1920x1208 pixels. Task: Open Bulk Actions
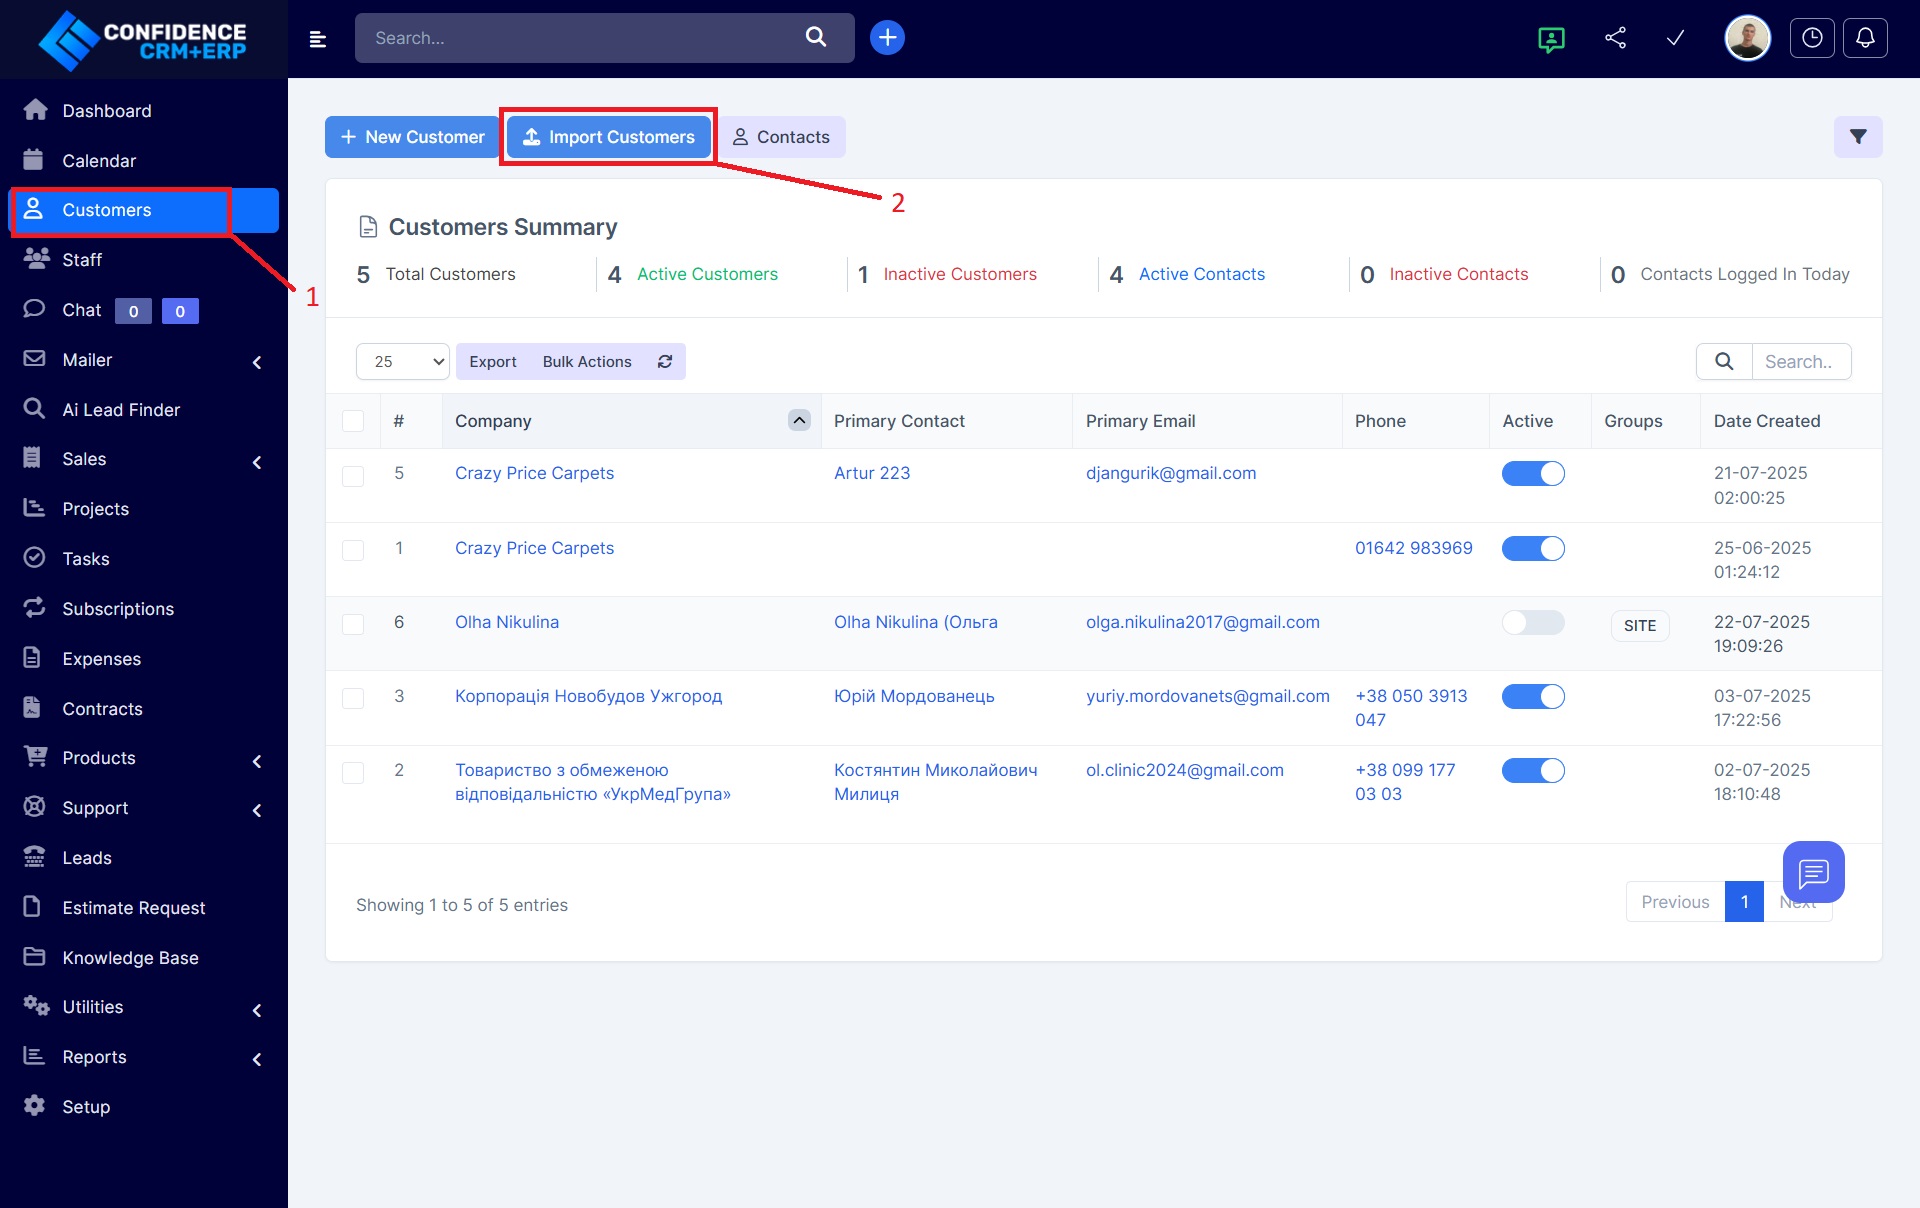587,361
